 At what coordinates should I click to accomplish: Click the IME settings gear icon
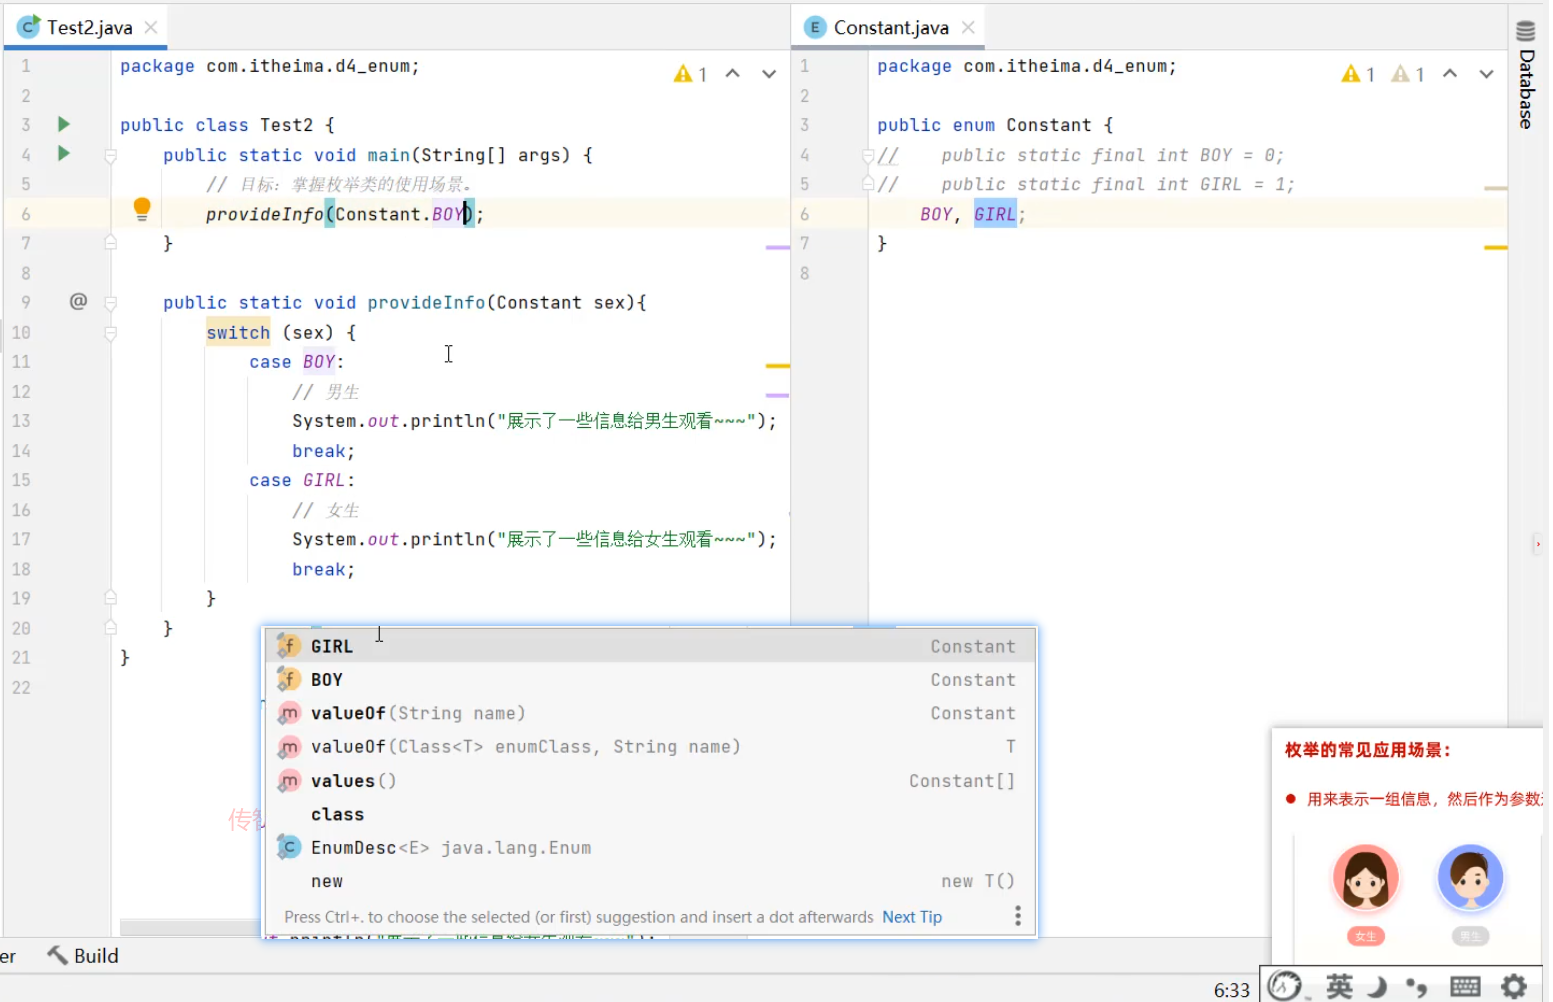click(1514, 986)
